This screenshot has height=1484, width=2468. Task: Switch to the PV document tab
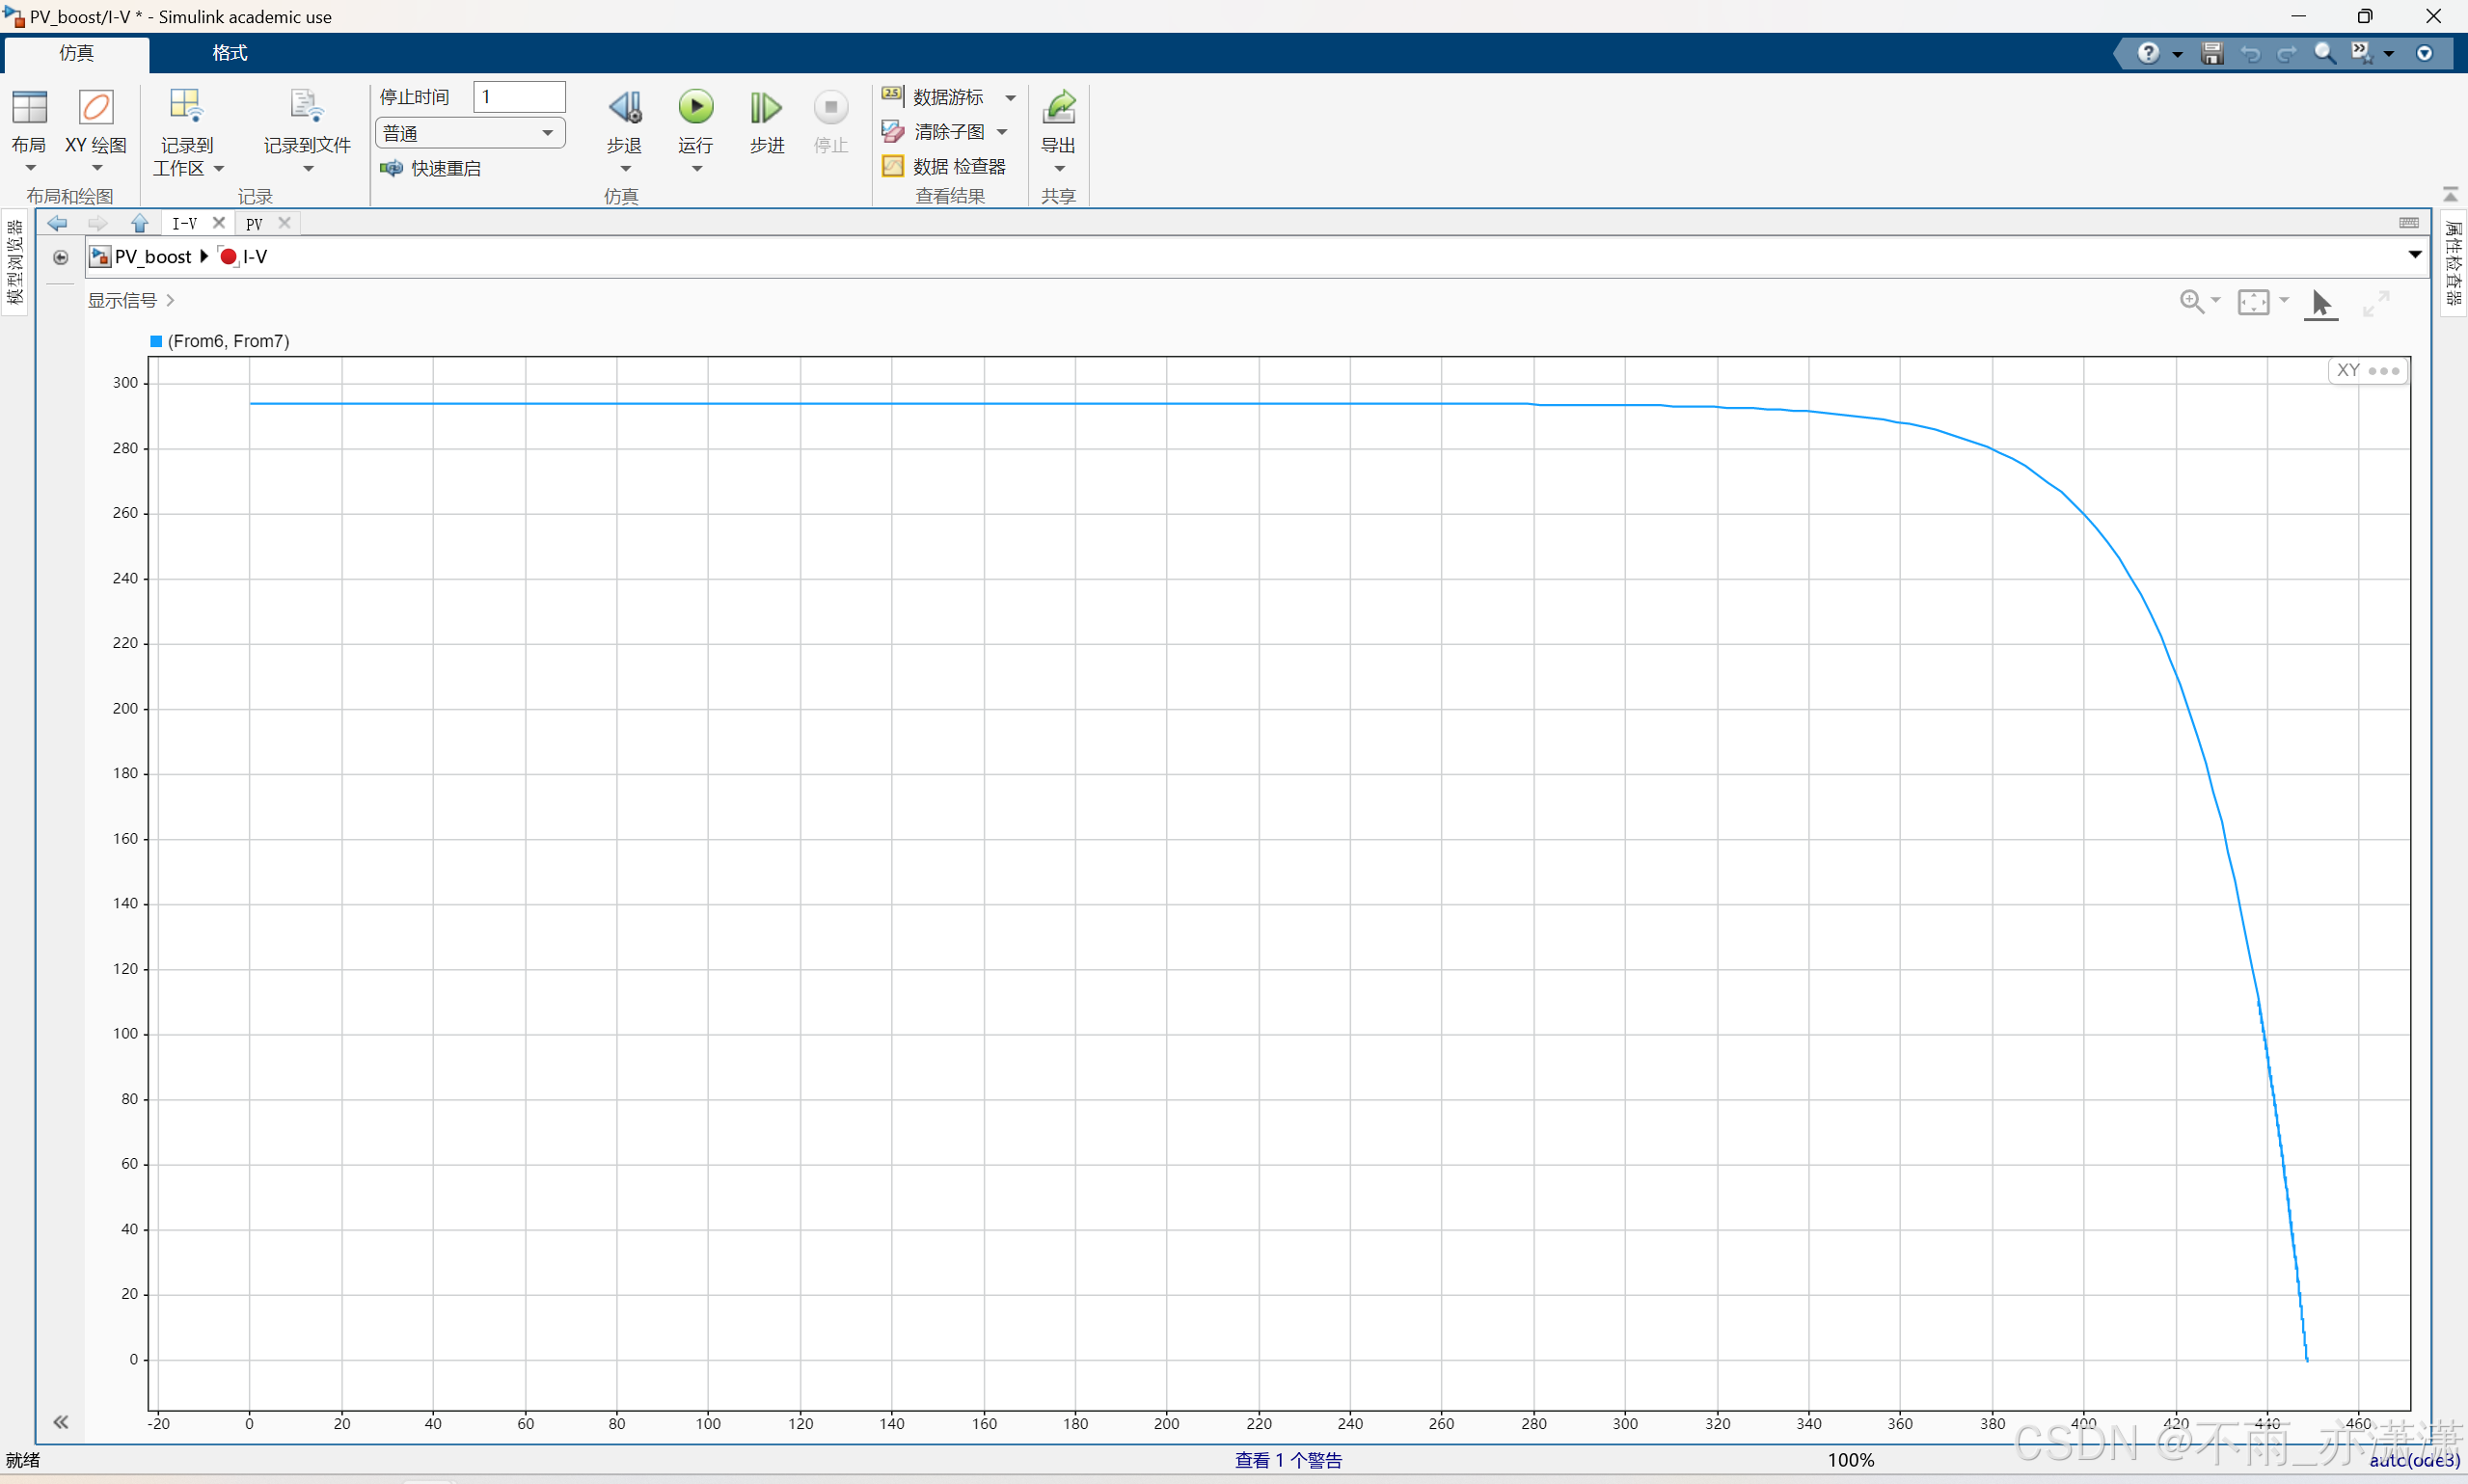pyautogui.click(x=254, y=223)
